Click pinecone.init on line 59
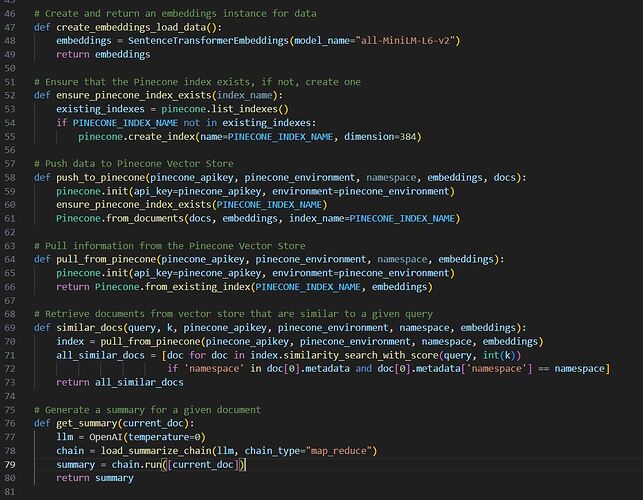The height and width of the screenshot is (500, 643). coord(92,191)
